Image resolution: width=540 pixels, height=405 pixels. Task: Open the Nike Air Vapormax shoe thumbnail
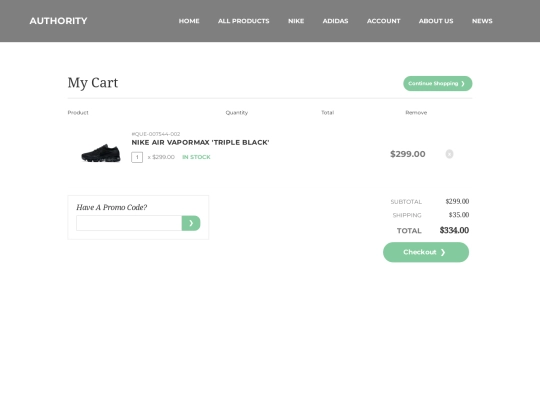coord(101,153)
